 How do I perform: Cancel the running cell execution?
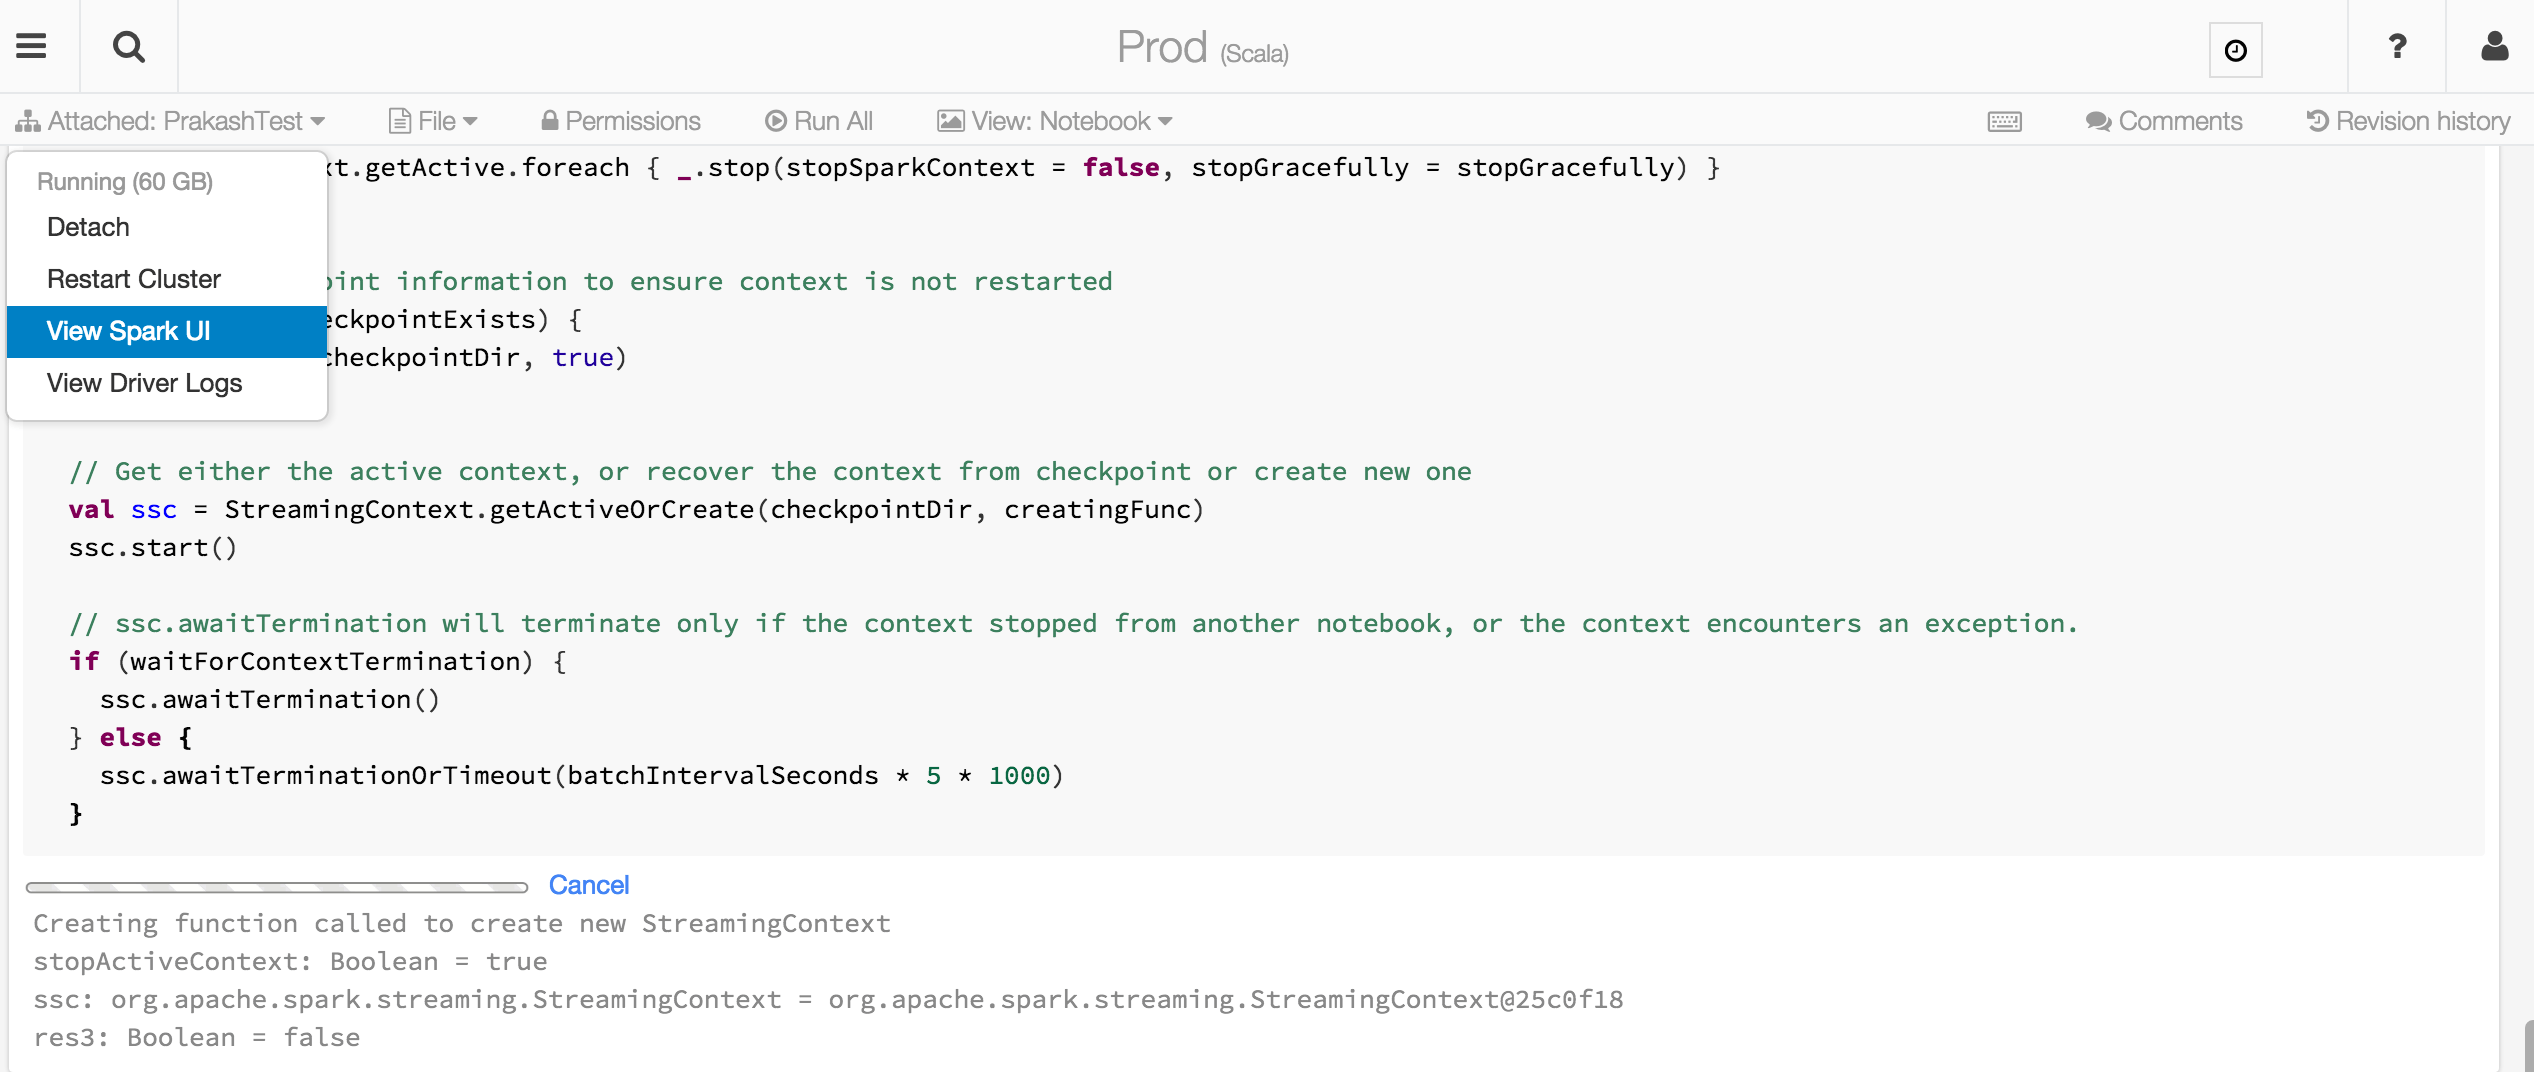pos(589,884)
